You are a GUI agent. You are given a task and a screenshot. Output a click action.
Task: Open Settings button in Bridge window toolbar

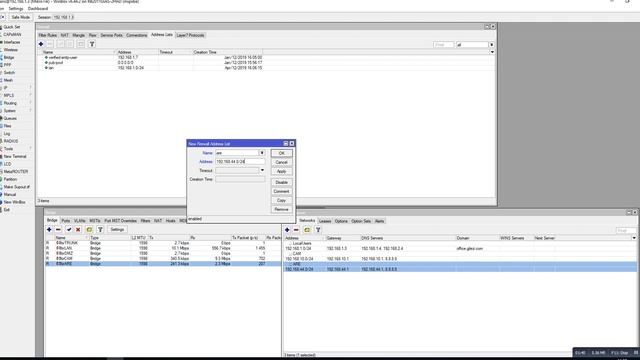click(117, 230)
